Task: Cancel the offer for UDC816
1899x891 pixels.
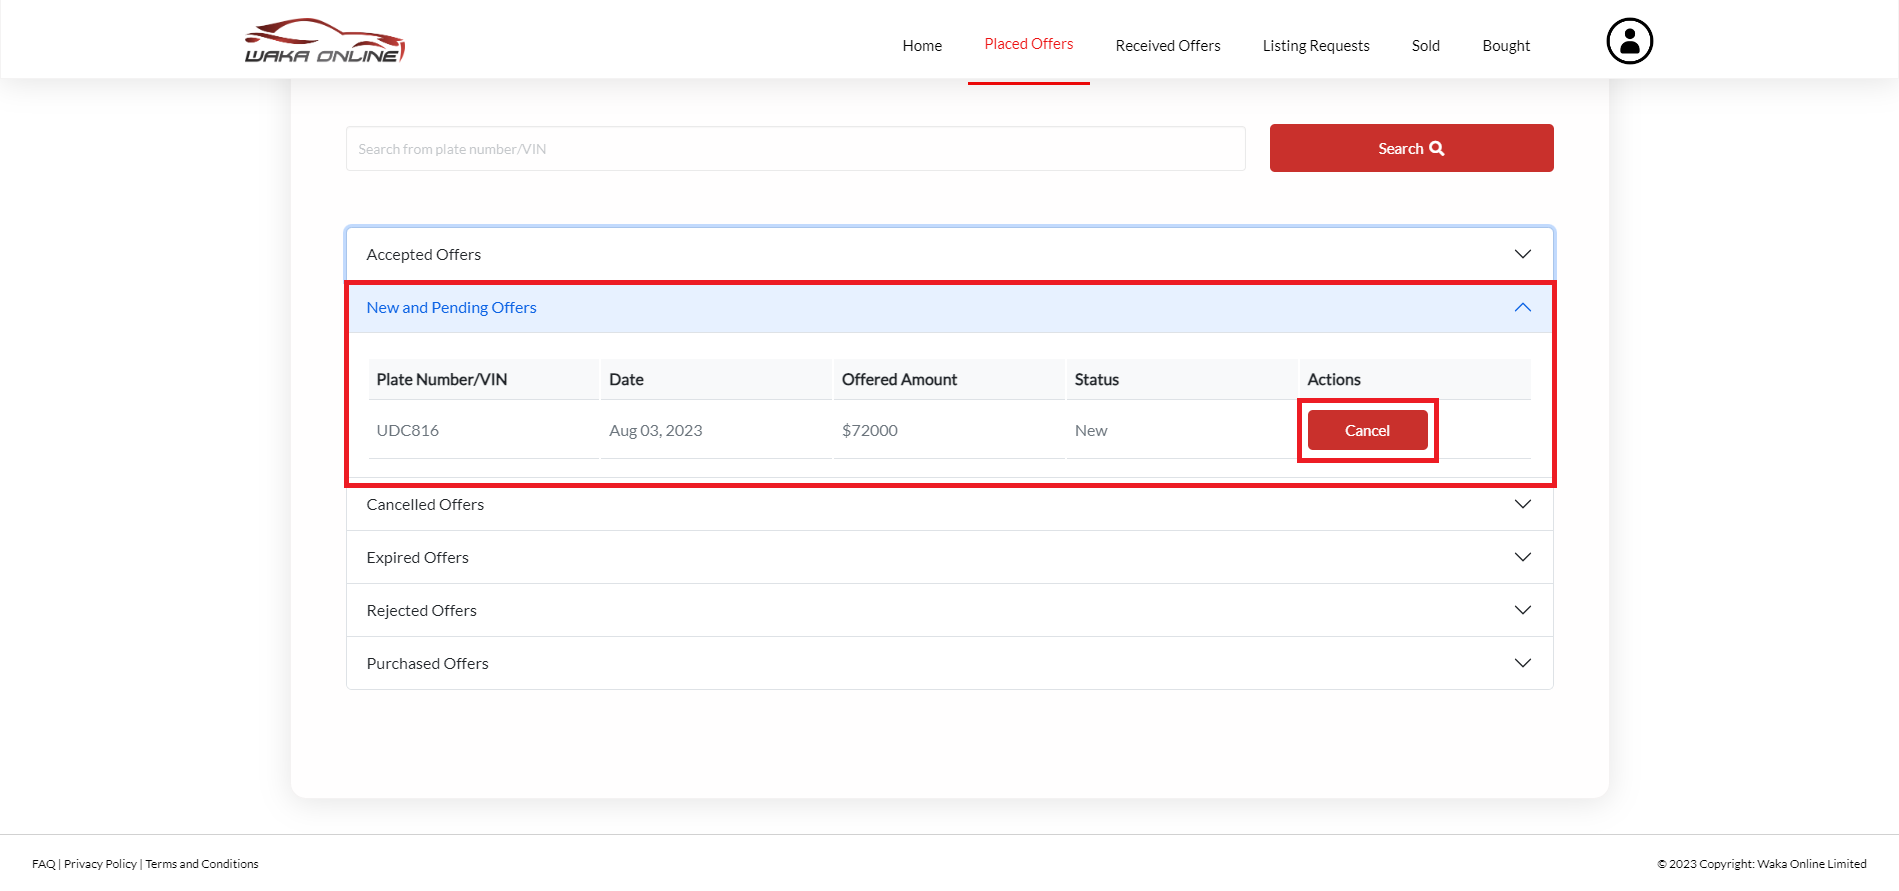Action: (1367, 430)
